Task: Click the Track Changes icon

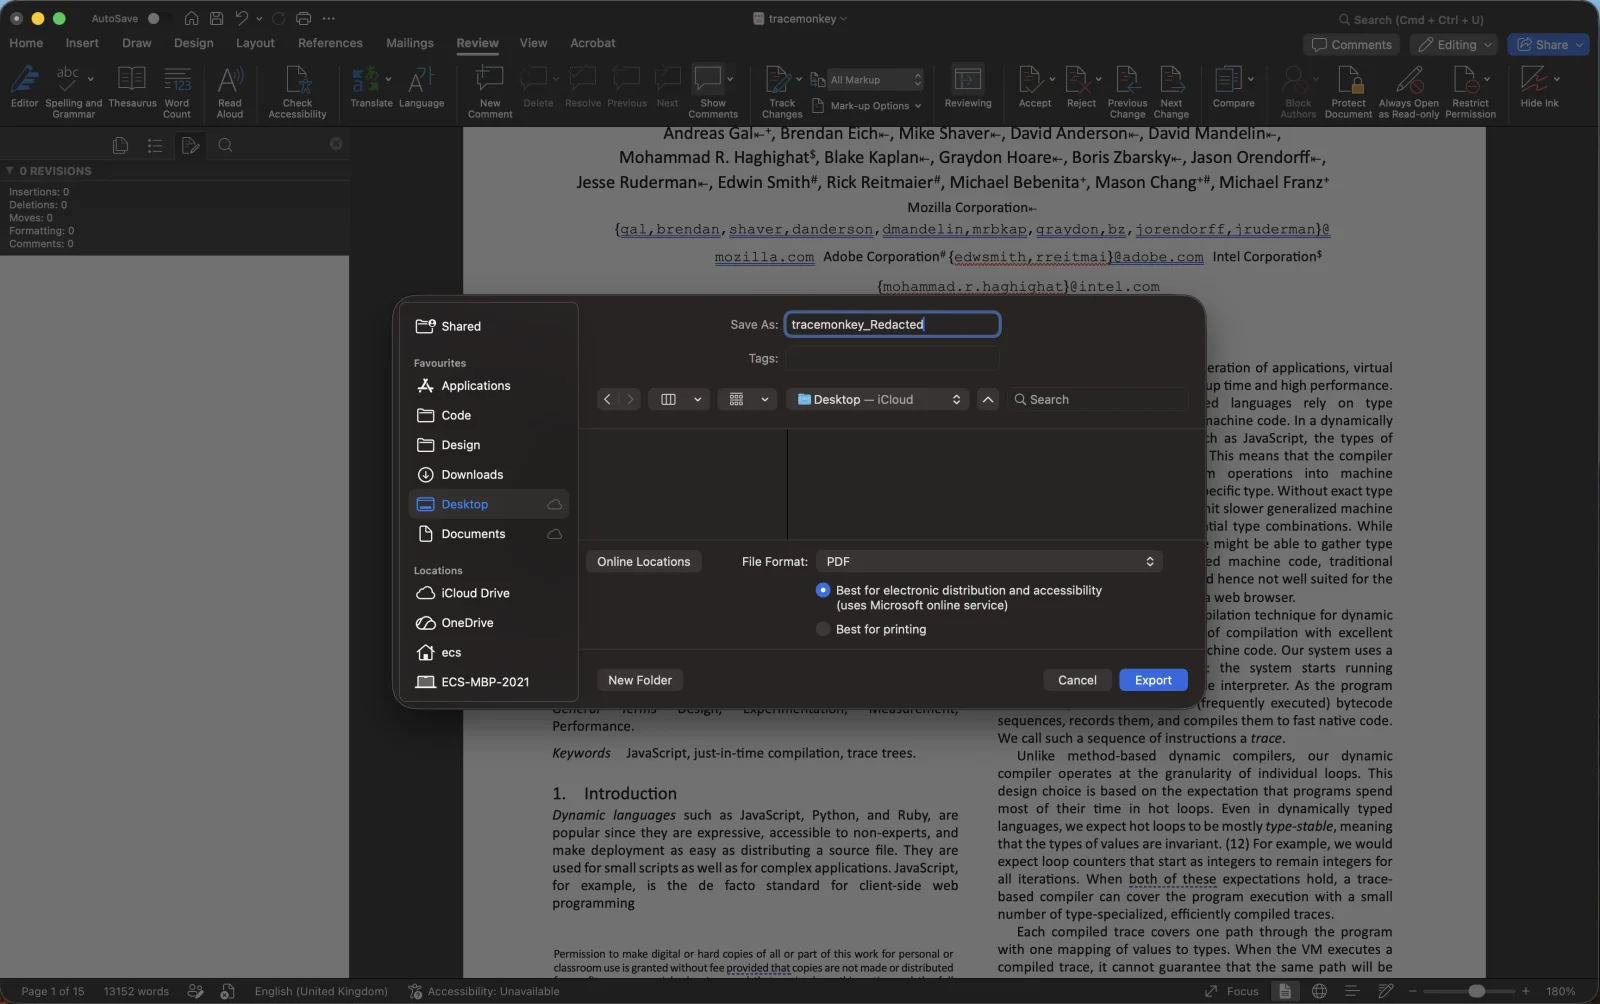Action: click(x=777, y=79)
